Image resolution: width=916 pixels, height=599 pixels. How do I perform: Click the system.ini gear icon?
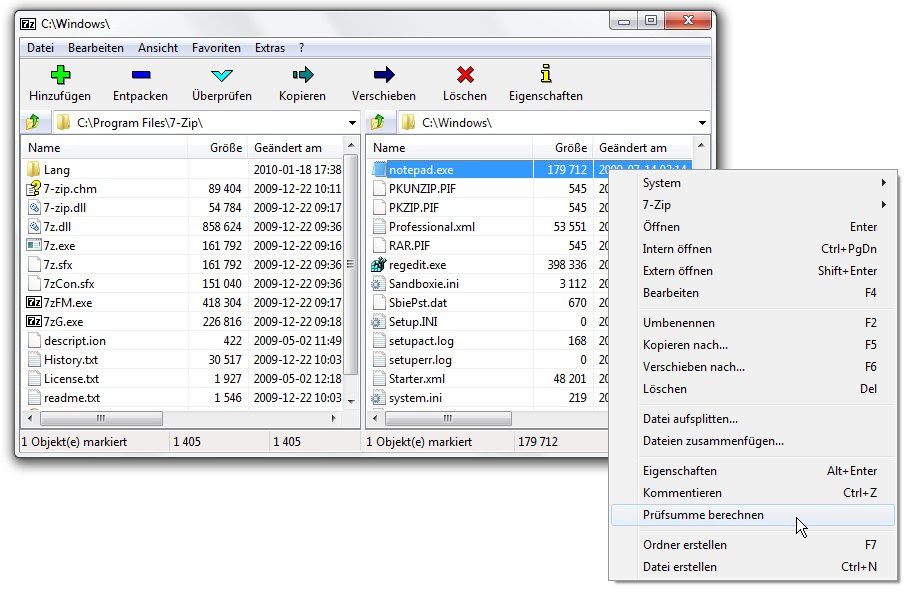(x=379, y=397)
